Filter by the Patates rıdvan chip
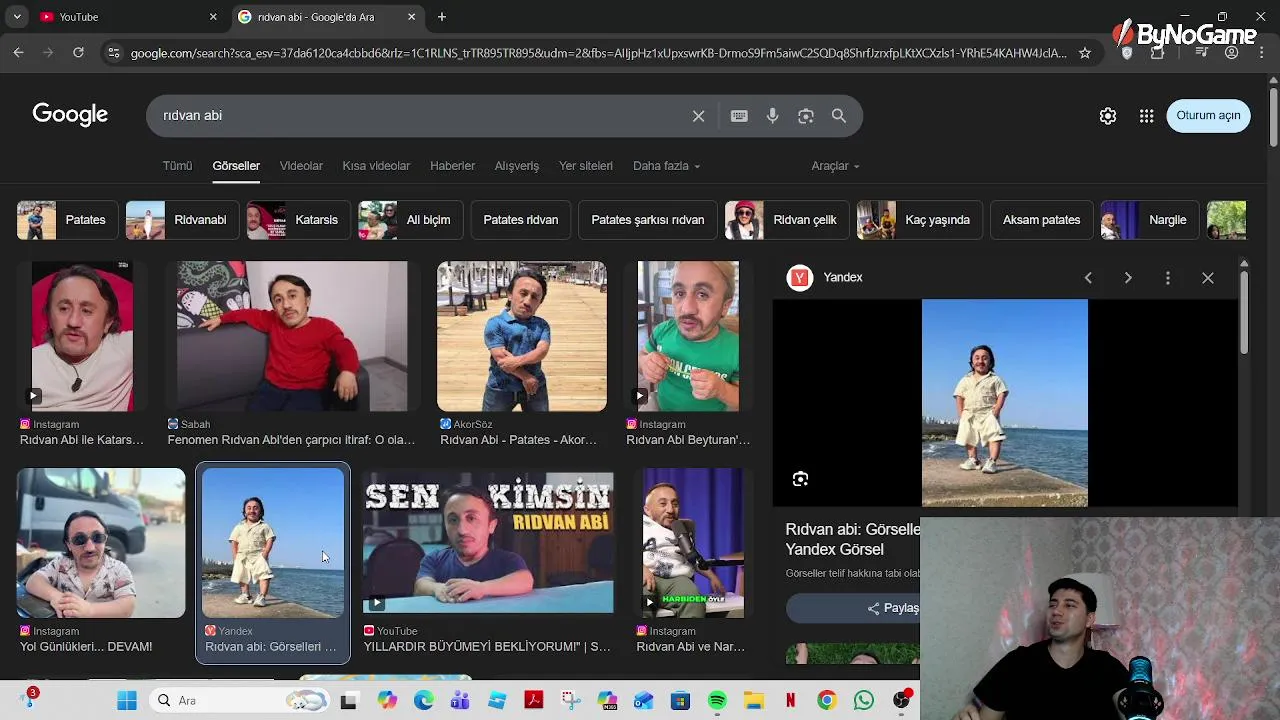Screen dimensions: 1280x720 pos(521,220)
